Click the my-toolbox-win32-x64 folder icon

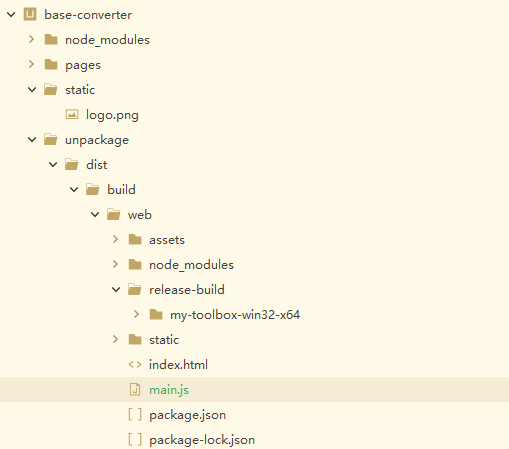tap(156, 314)
